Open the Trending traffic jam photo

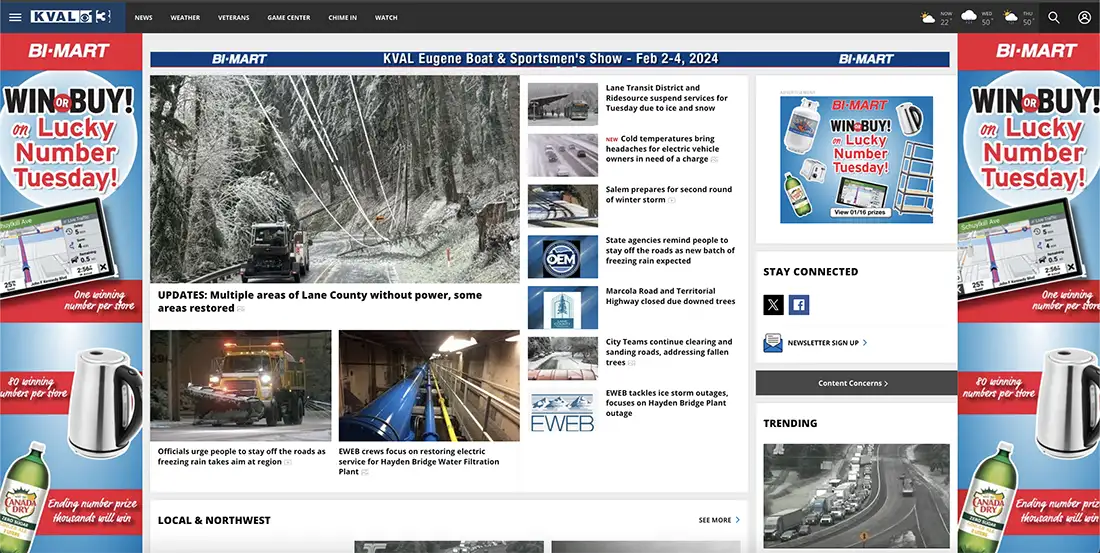click(856, 495)
